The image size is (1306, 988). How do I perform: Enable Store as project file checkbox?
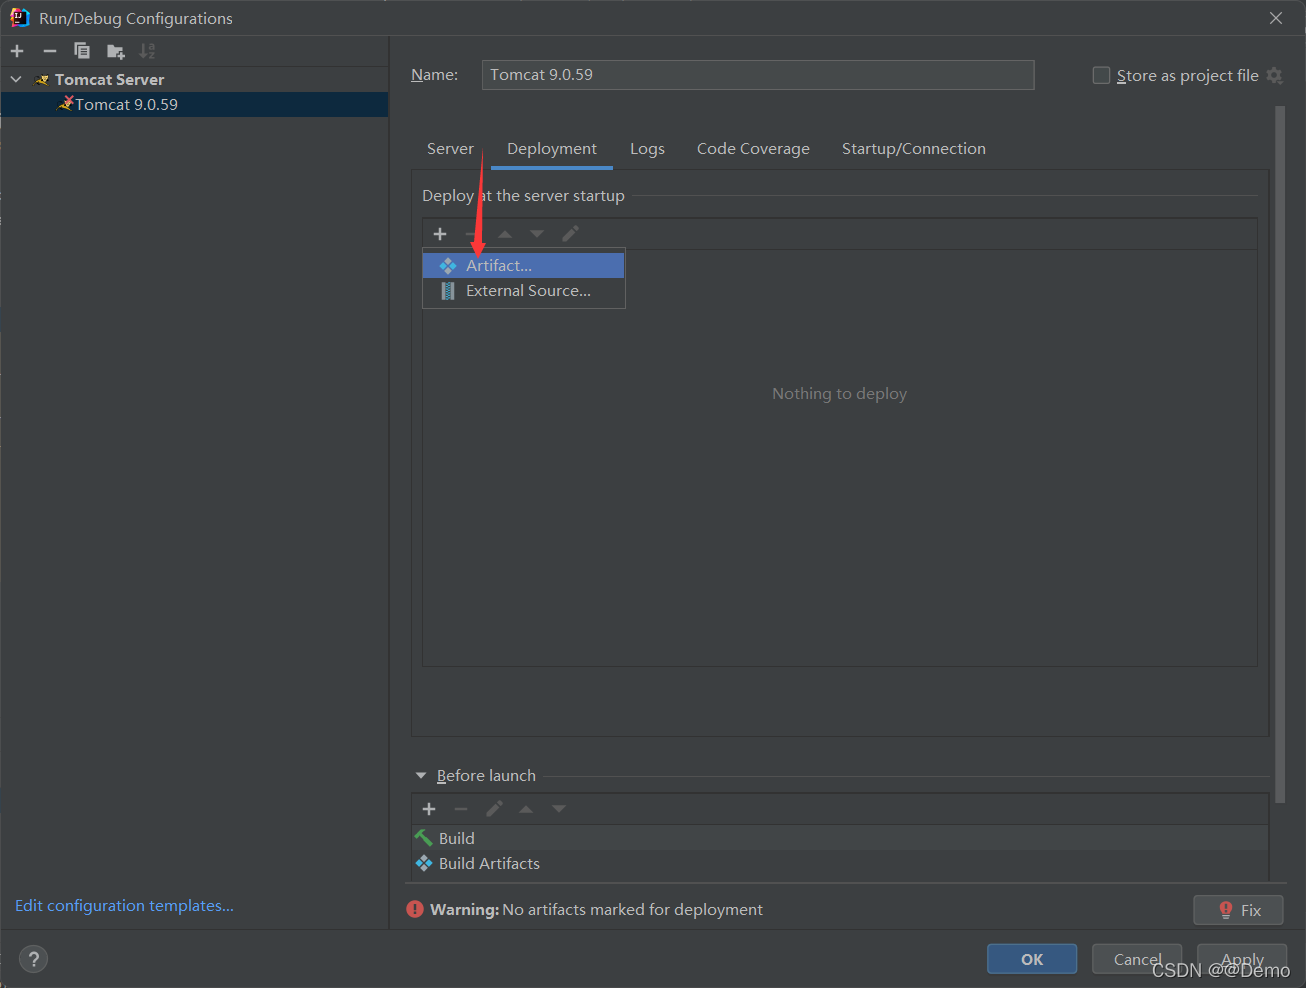[1101, 75]
